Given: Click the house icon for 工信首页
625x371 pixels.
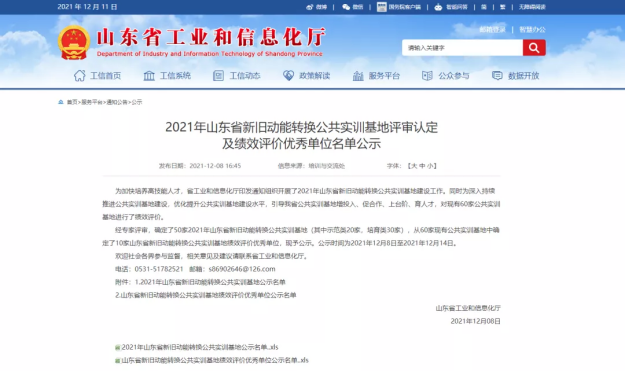Looking at the screenshot, I should tap(80, 75).
